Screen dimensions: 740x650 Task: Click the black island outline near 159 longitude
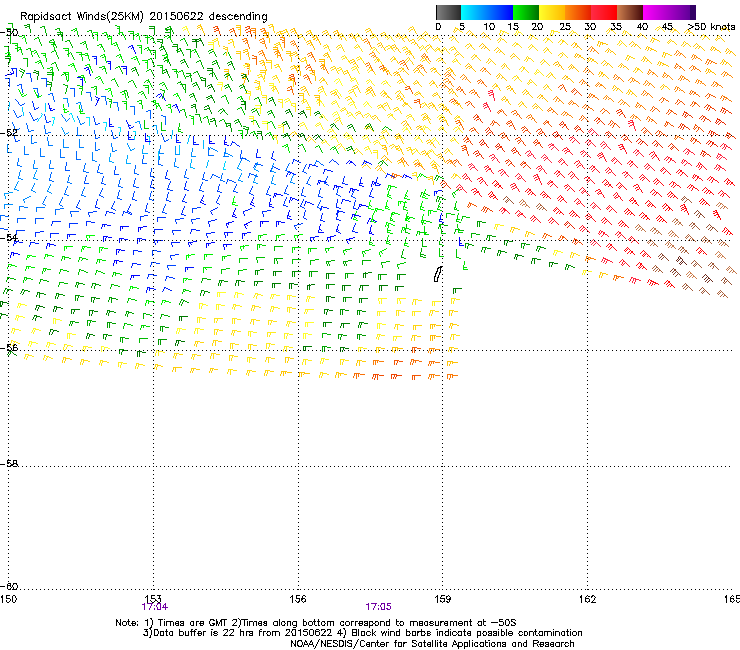point(437,274)
